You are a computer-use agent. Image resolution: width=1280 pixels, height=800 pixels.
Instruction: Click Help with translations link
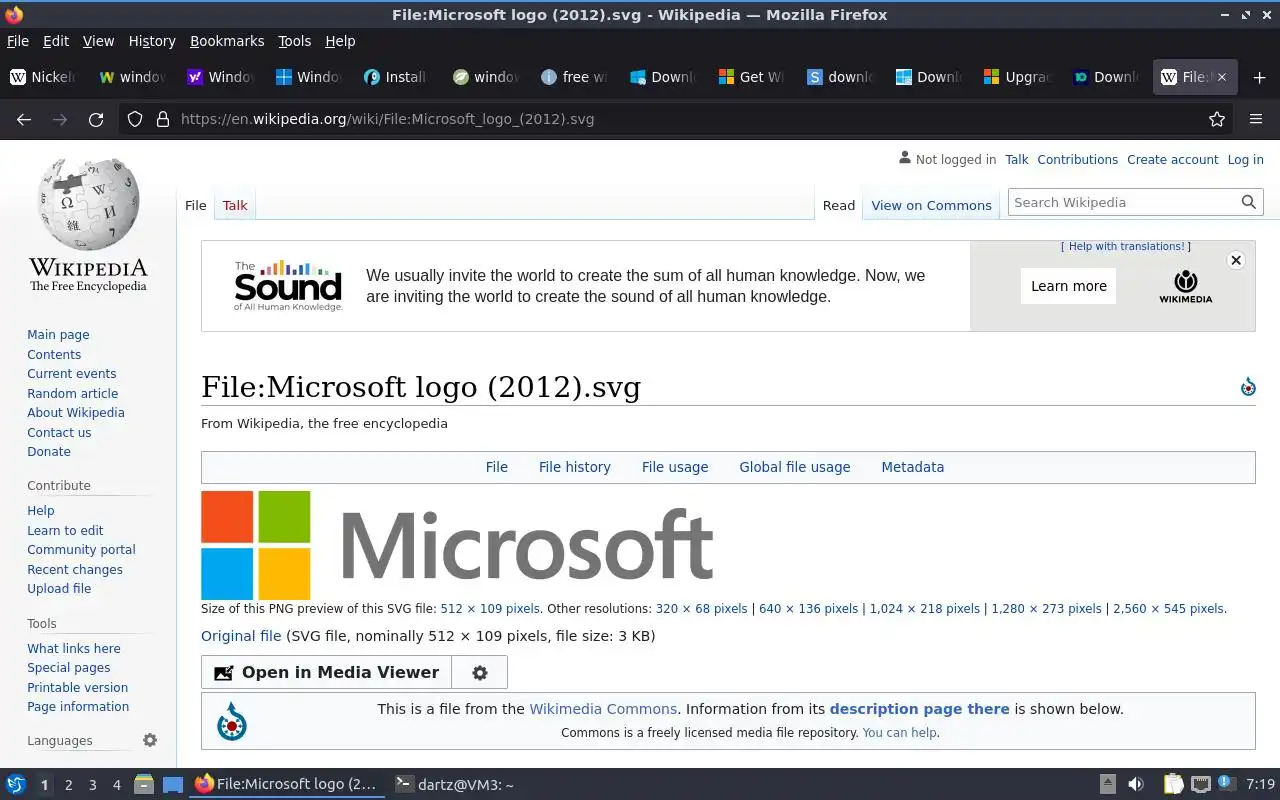click(x=1126, y=246)
